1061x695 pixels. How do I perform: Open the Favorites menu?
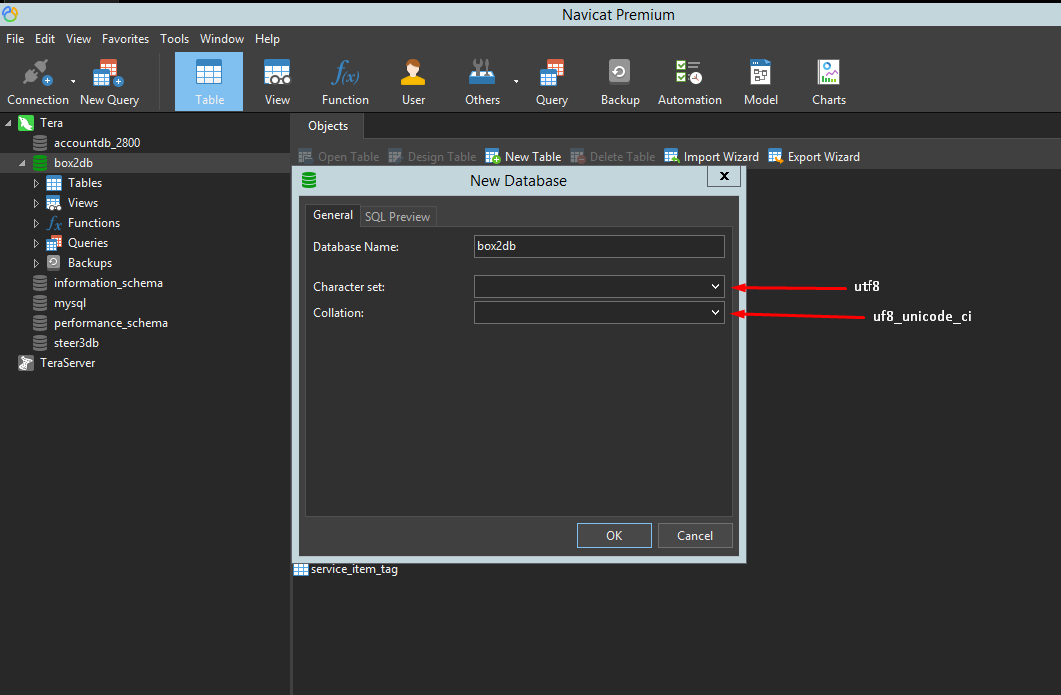[x=125, y=39]
